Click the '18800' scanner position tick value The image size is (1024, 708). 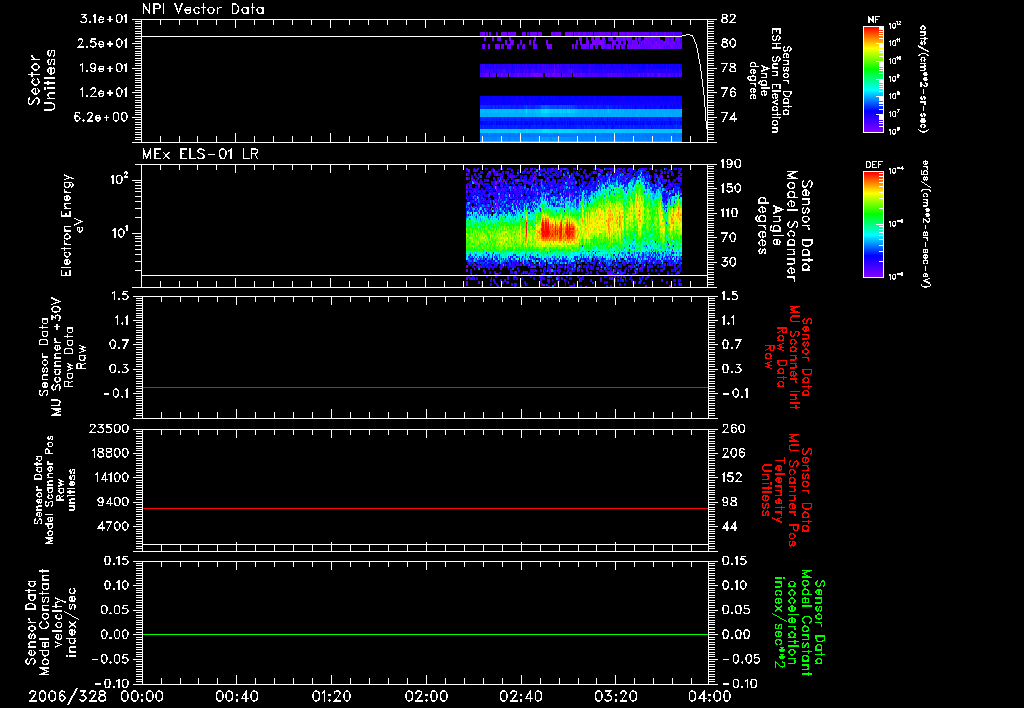(x=110, y=453)
